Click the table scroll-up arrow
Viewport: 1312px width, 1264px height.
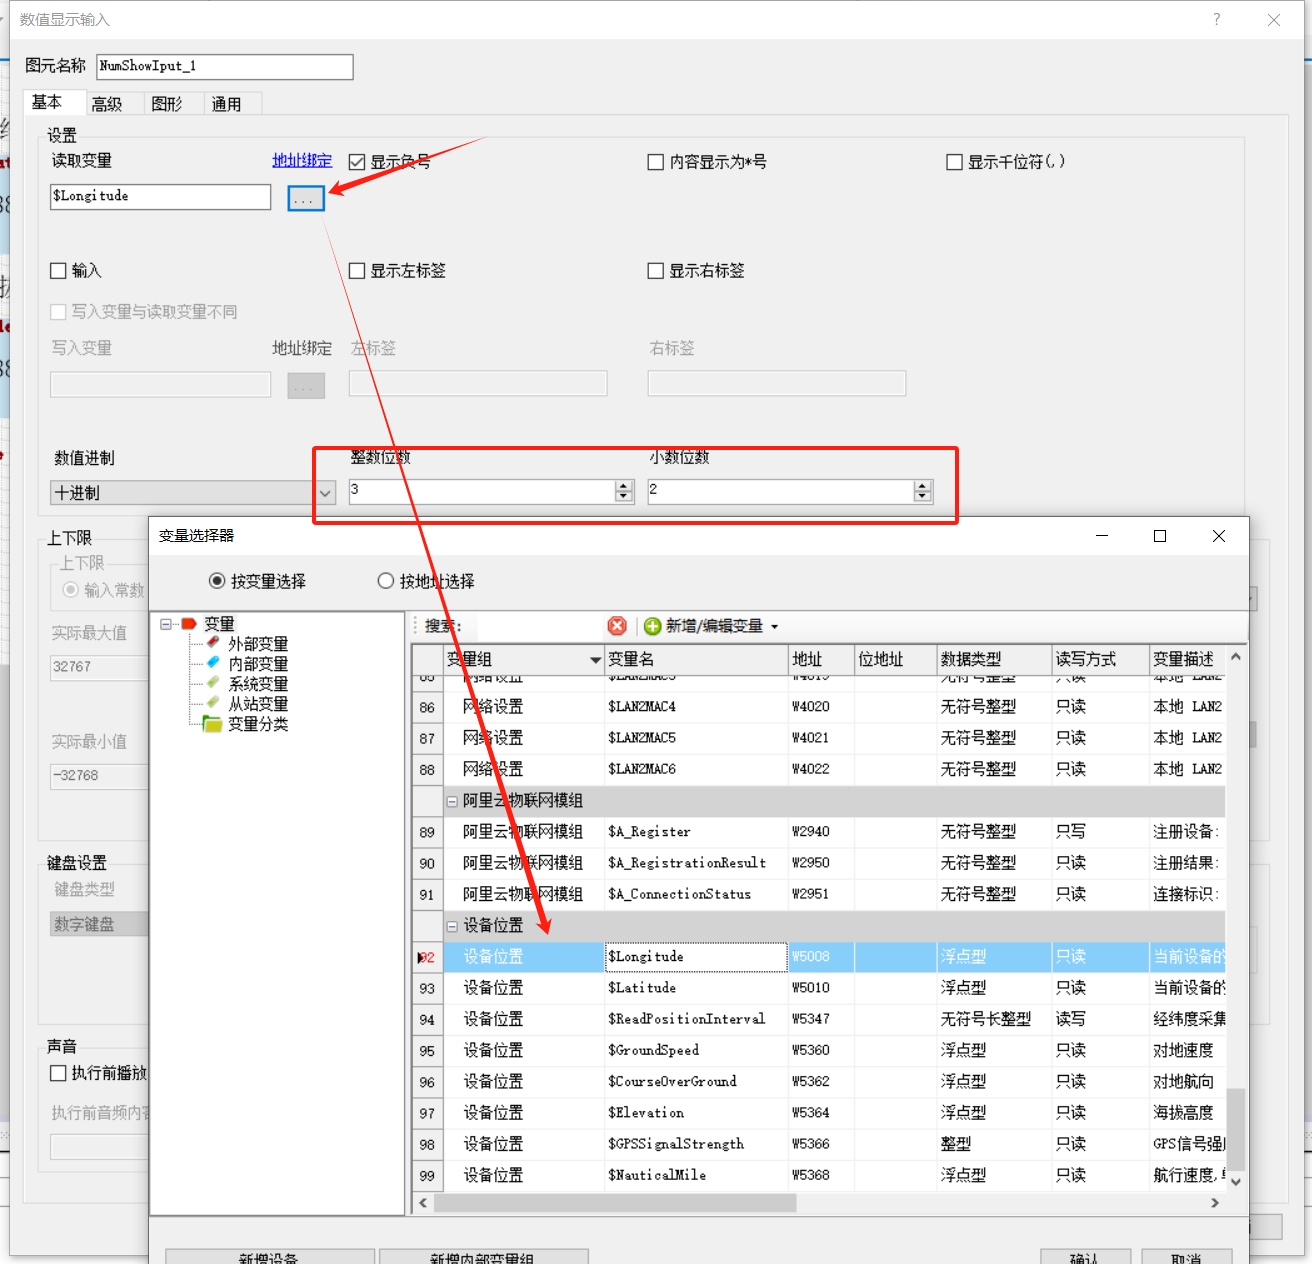1236,657
